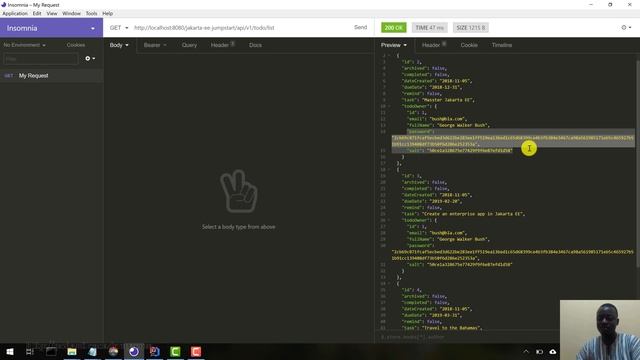Open the GET method dropdown
The height and width of the screenshot is (360, 640).
119,28
